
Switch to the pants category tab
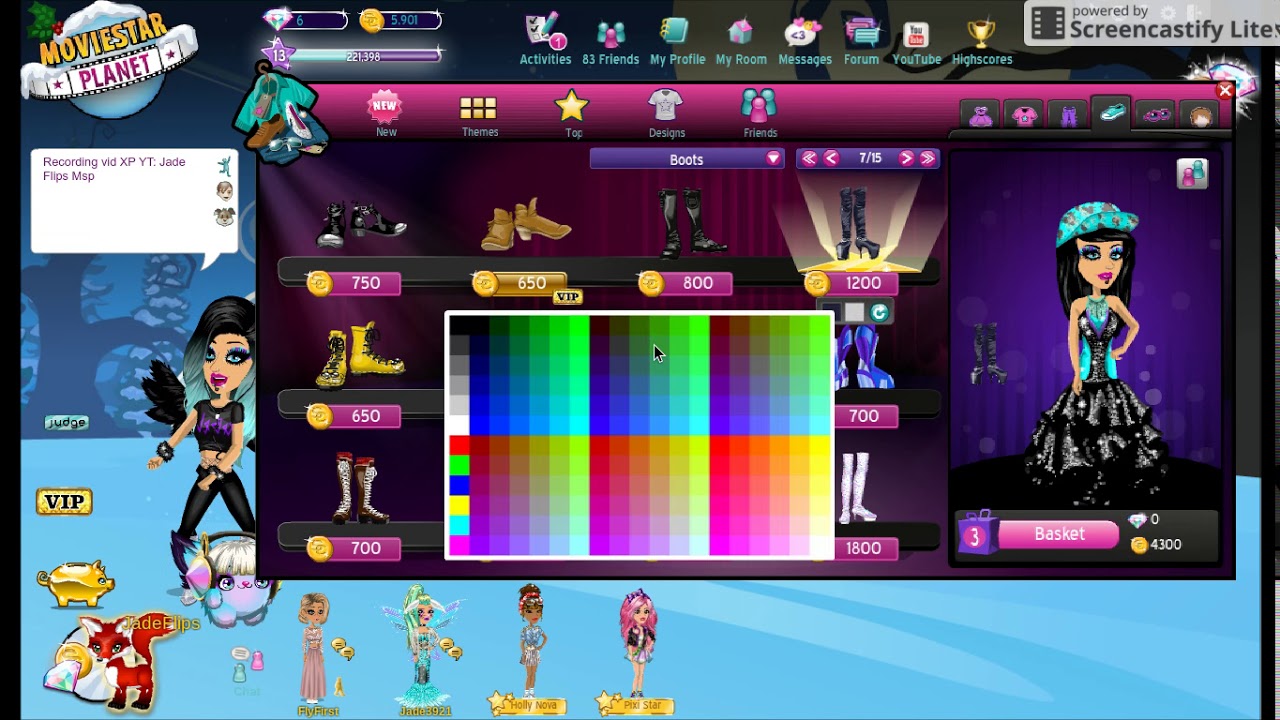pyautogui.click(x=1068, y=116)
